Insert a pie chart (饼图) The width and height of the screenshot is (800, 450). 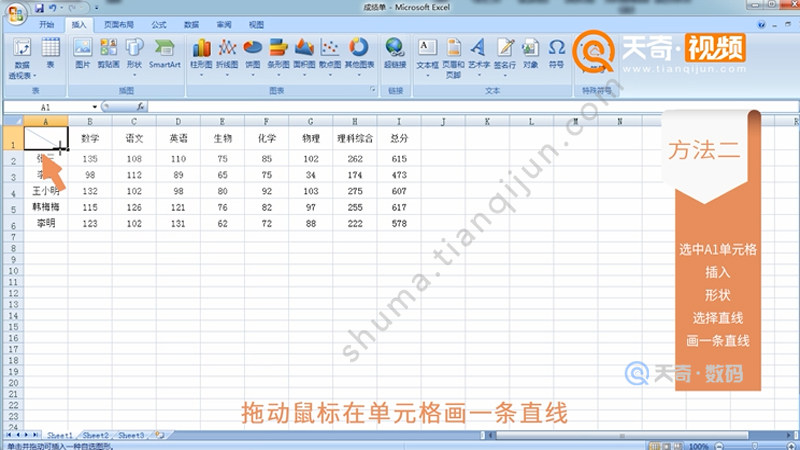tap(253, 57)
